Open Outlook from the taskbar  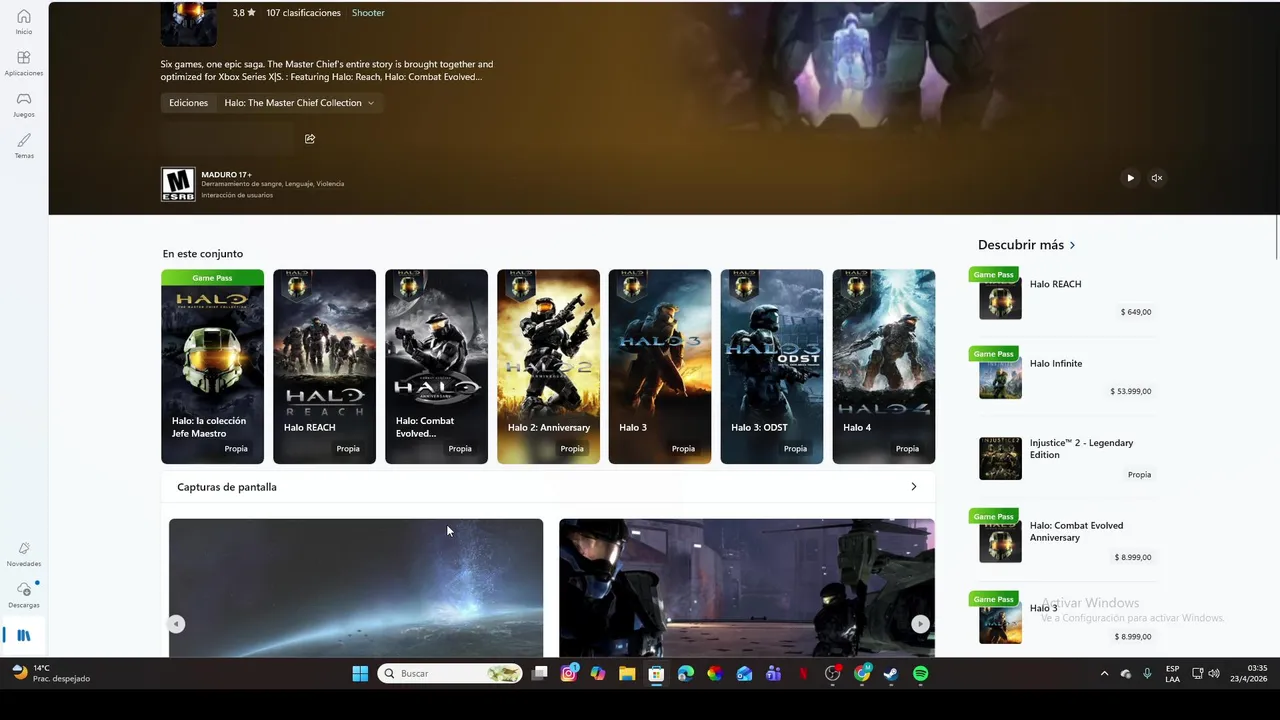click(744, 674)
